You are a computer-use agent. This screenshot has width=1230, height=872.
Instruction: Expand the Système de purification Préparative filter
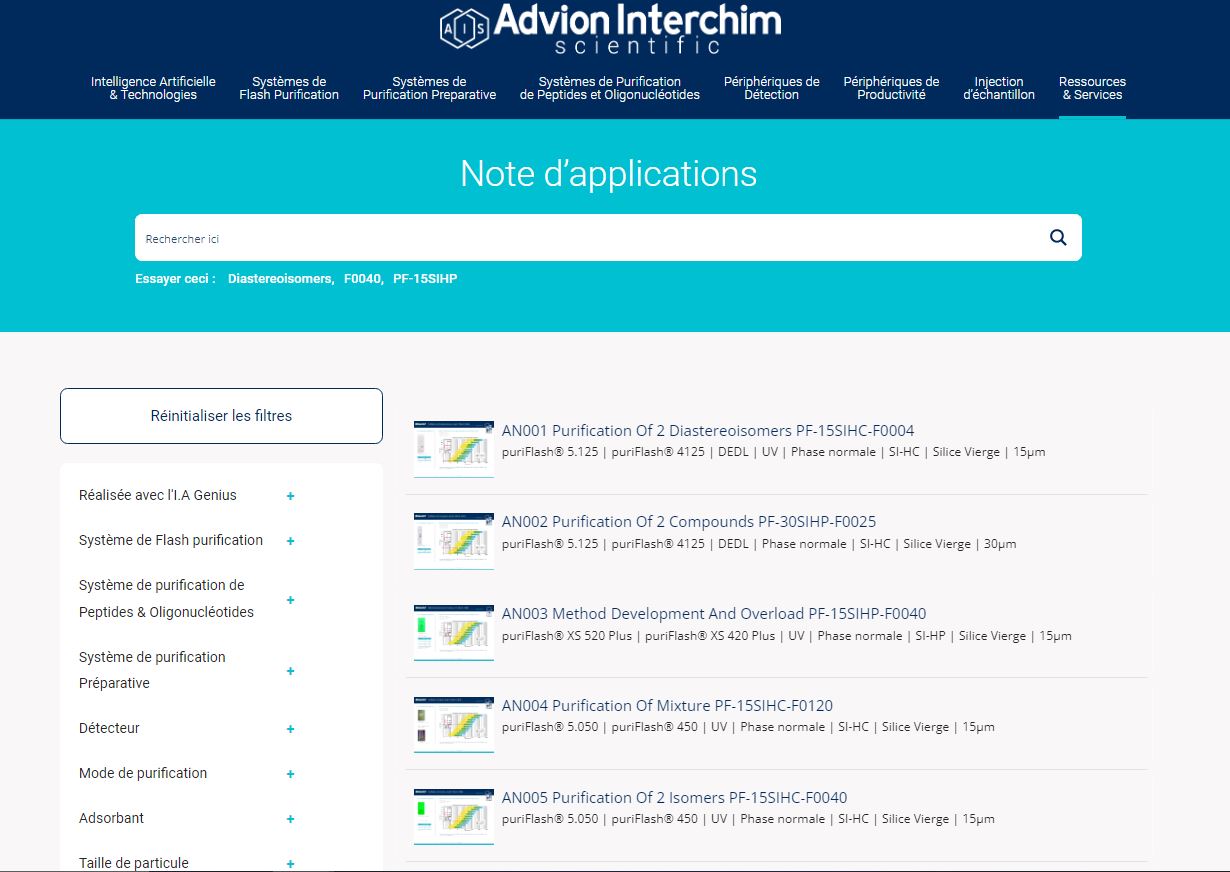(x=290, y=671)
